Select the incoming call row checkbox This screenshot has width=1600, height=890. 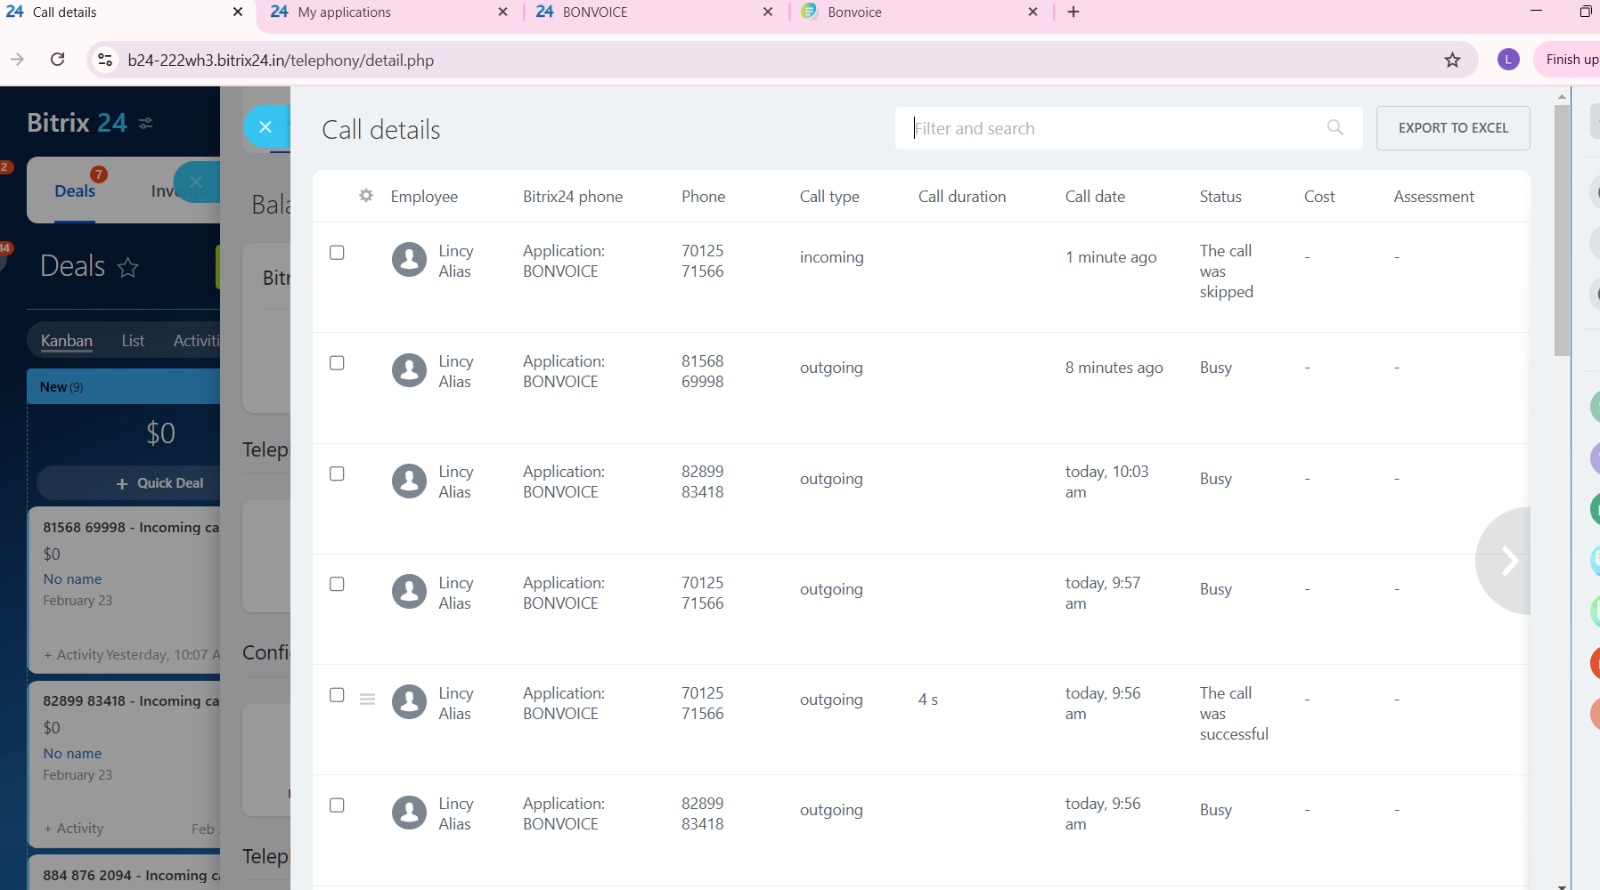pos(337,253)
